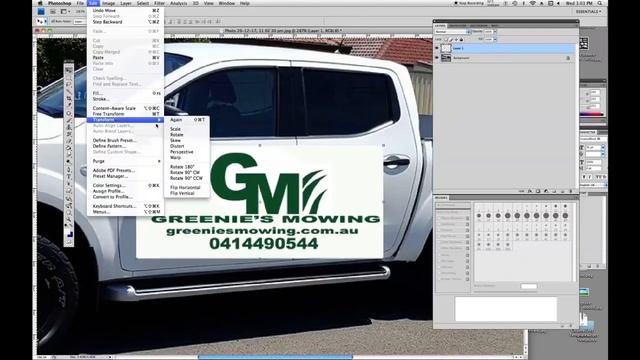The height and width of the screenshot is (360, 640).
Task: Click the Background layer thumbnail
Action: tap(446, 58)
